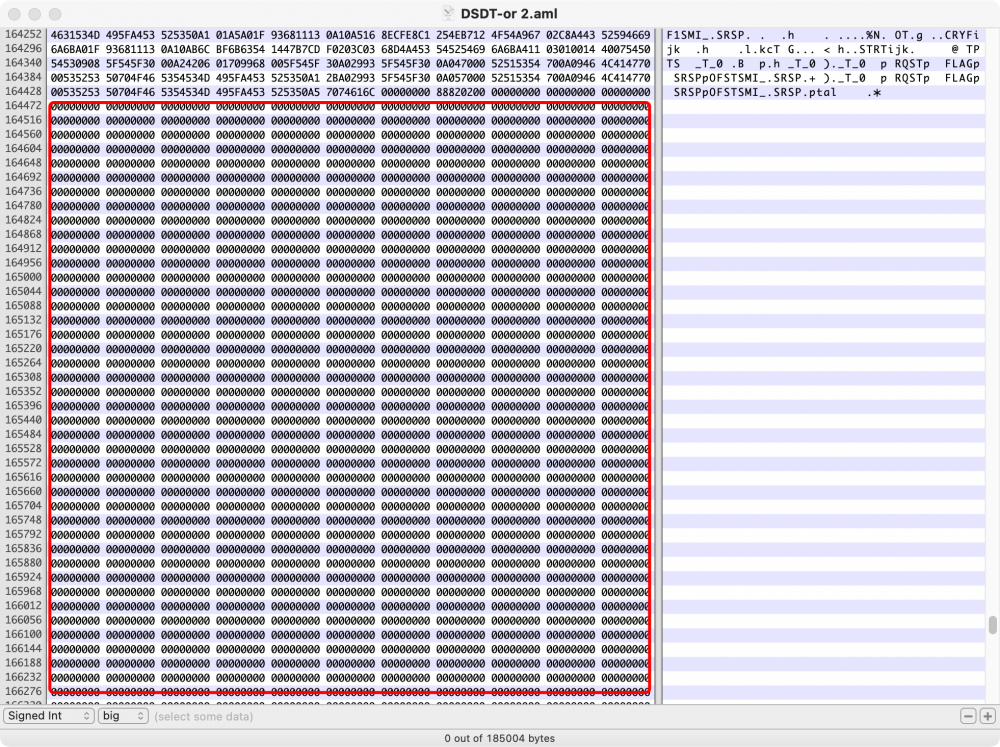Select hex value 0A057000
Viewport: 1000px width, 747px height.
(460, 78)
